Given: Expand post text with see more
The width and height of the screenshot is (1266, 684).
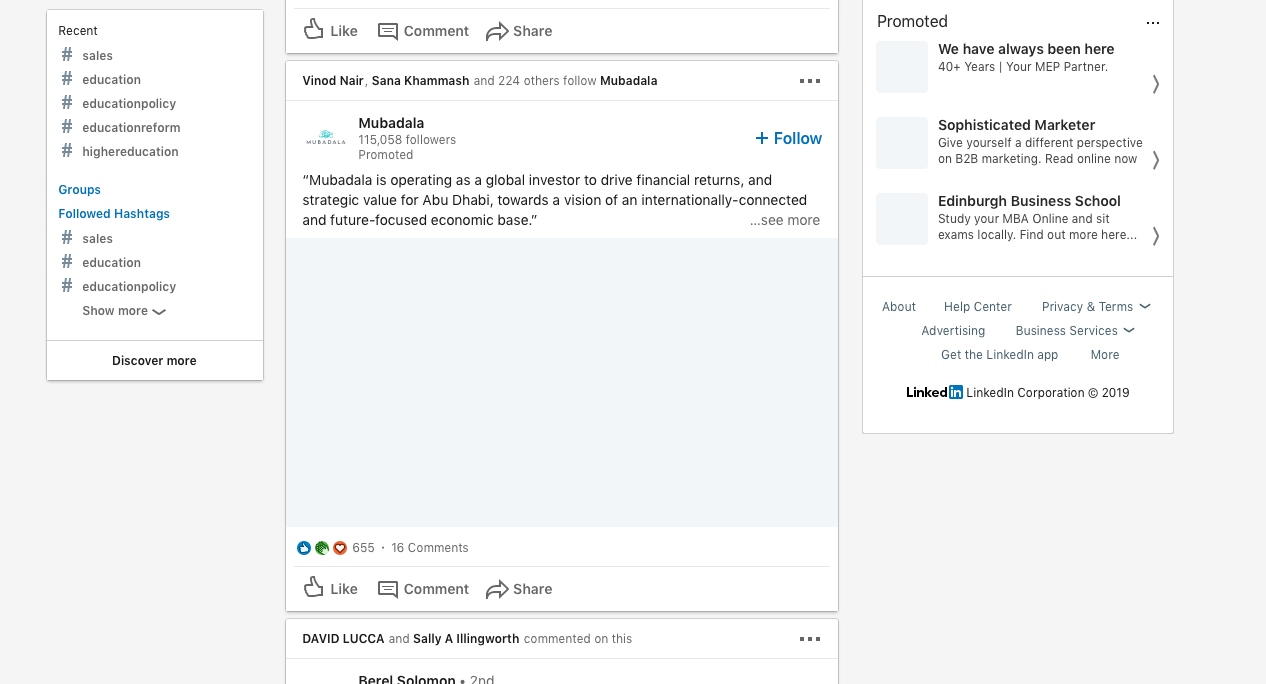Looking at the screenshot, I should tap(785, 221).
